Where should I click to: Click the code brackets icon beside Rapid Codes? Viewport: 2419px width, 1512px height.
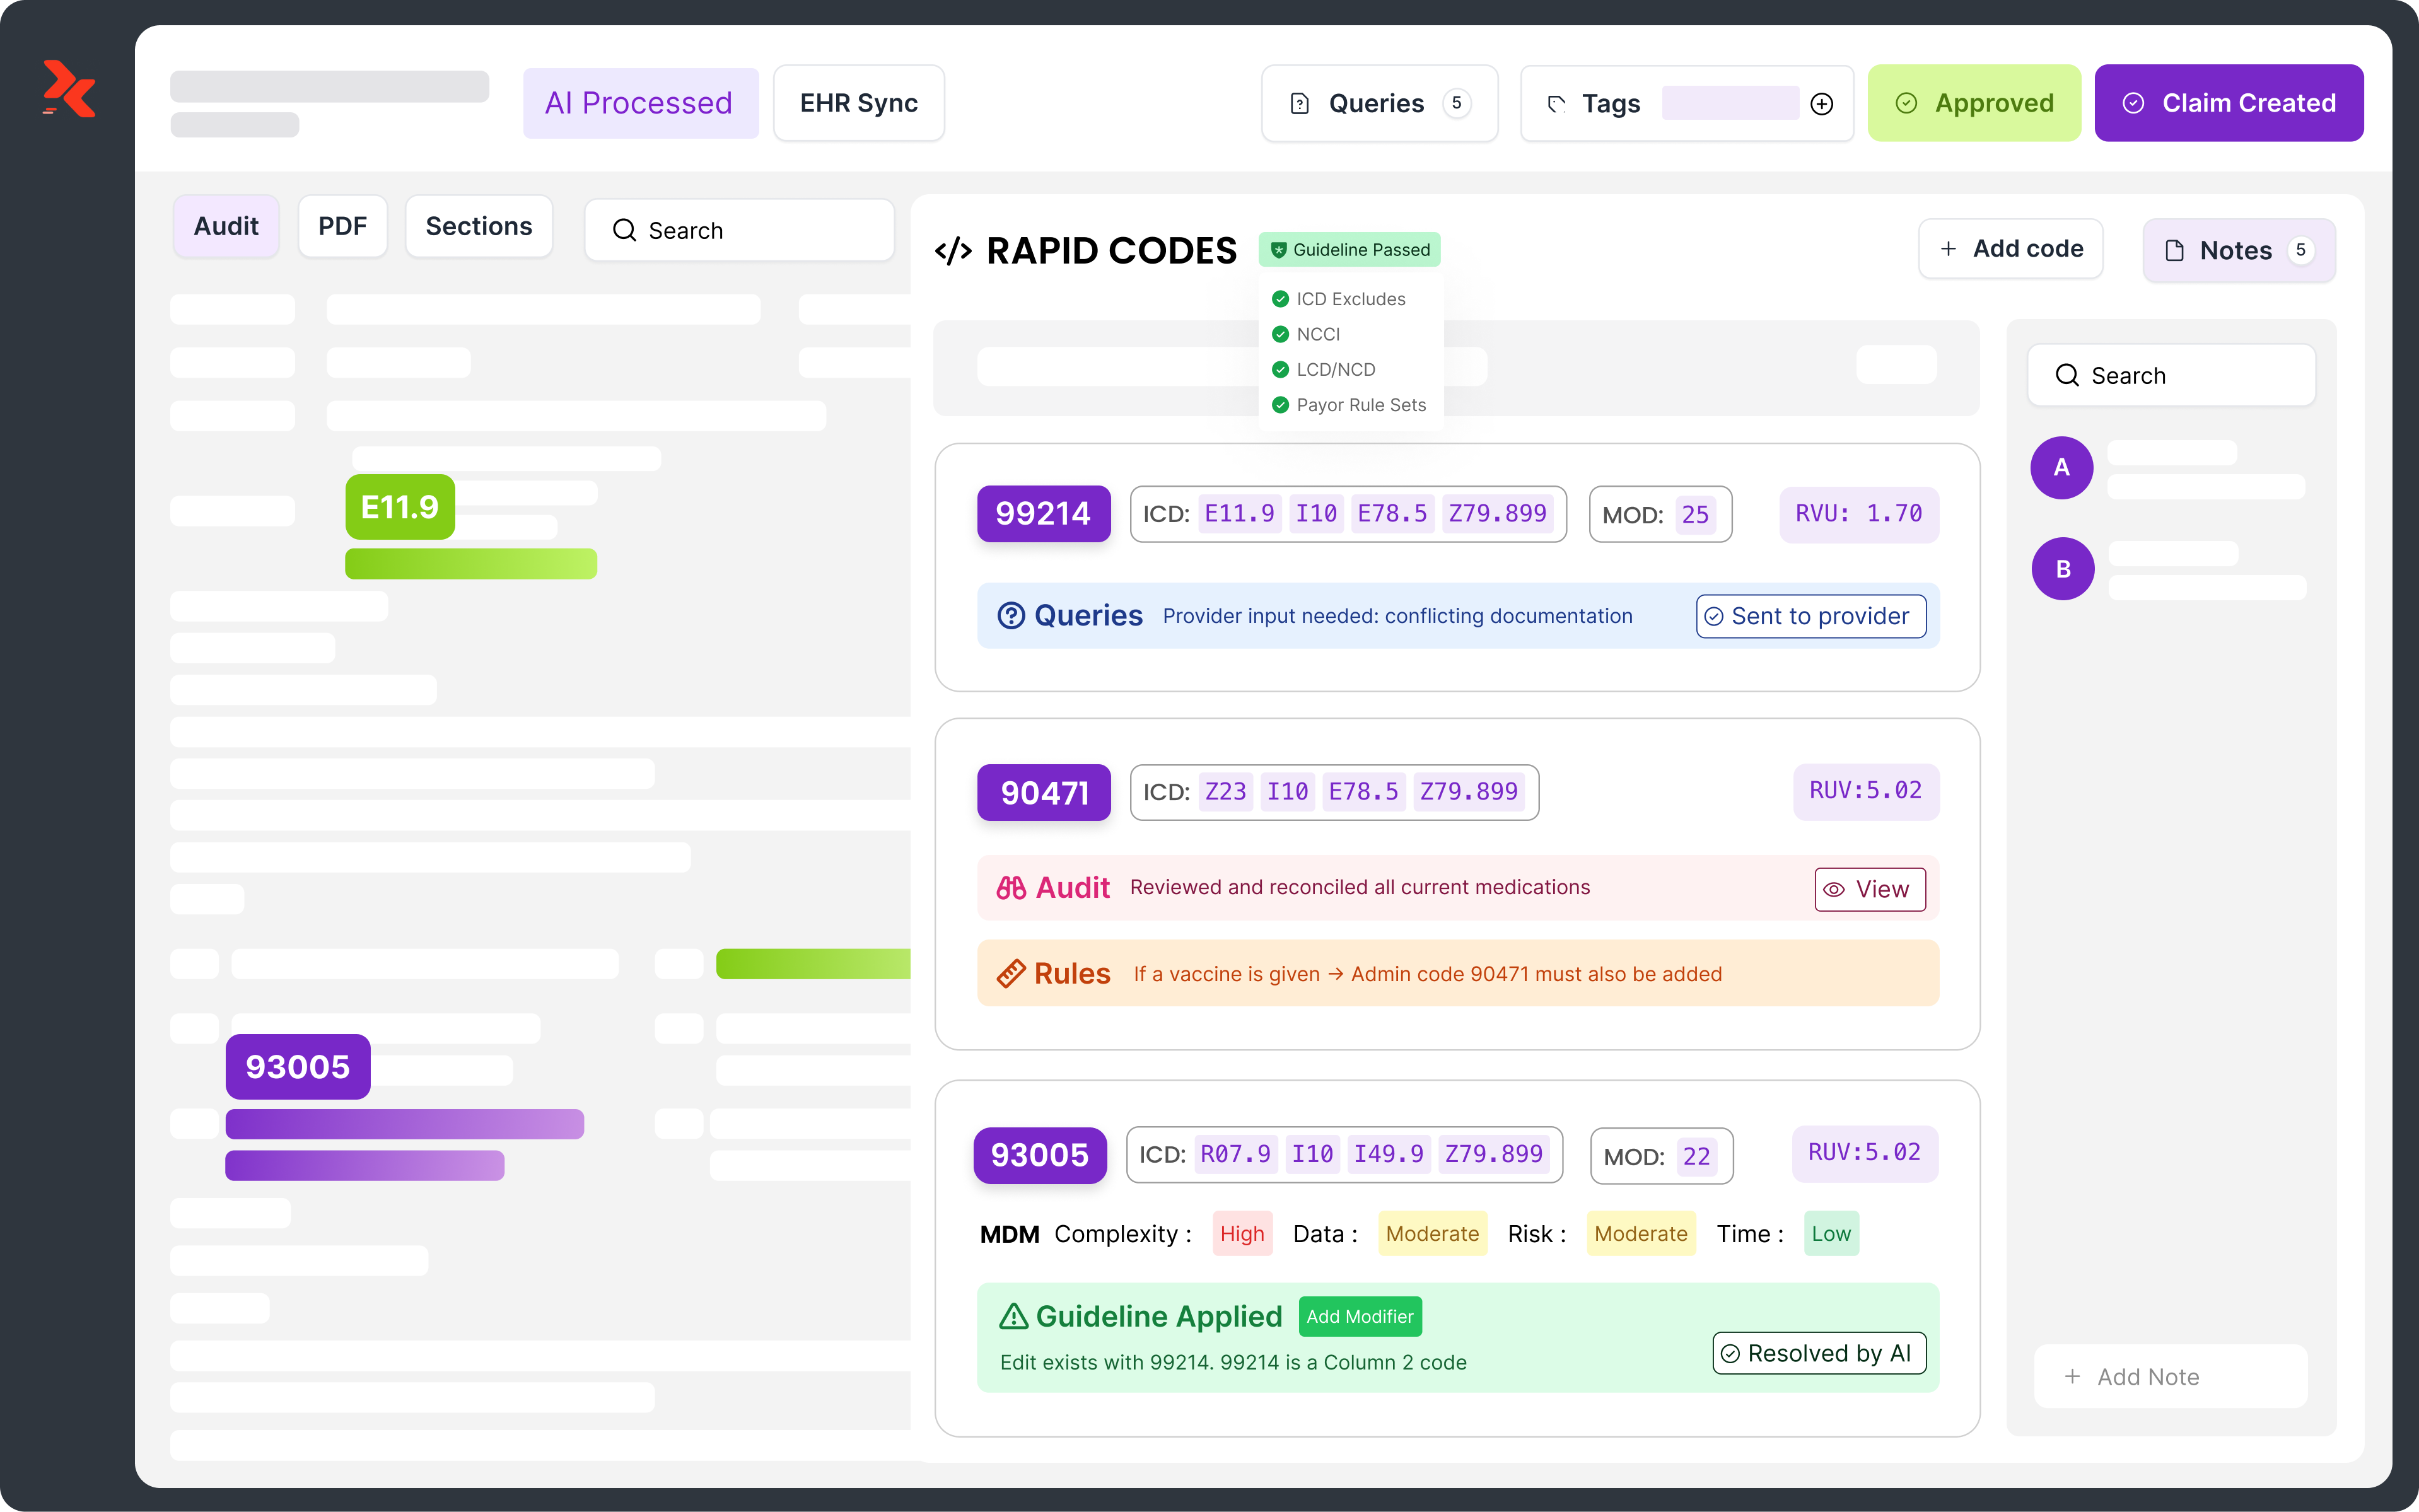tap(953, 251)
